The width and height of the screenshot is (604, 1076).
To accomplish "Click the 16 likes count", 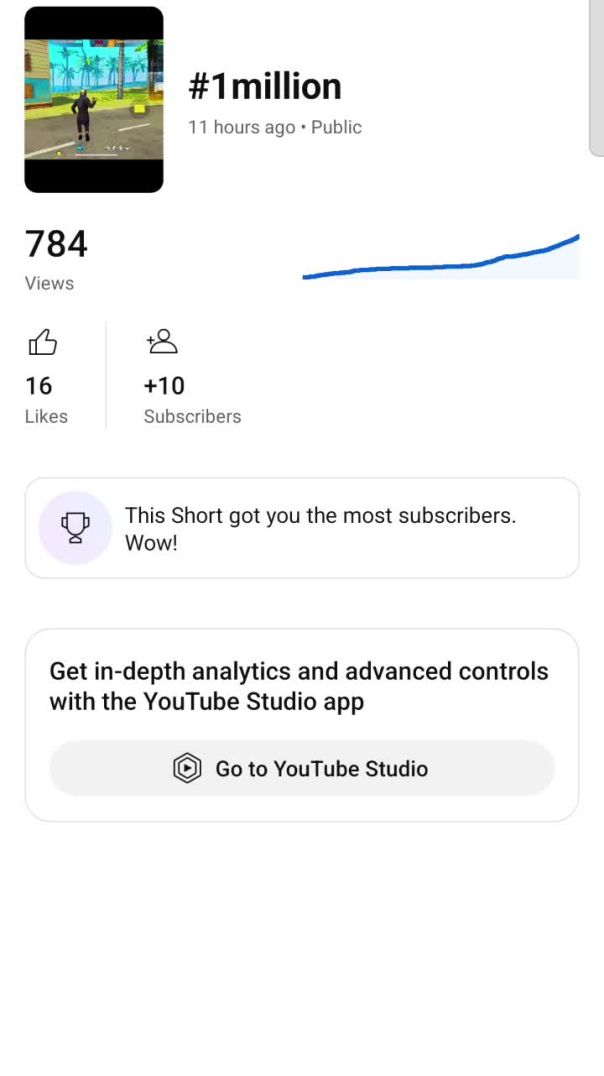I will point(39,386).
